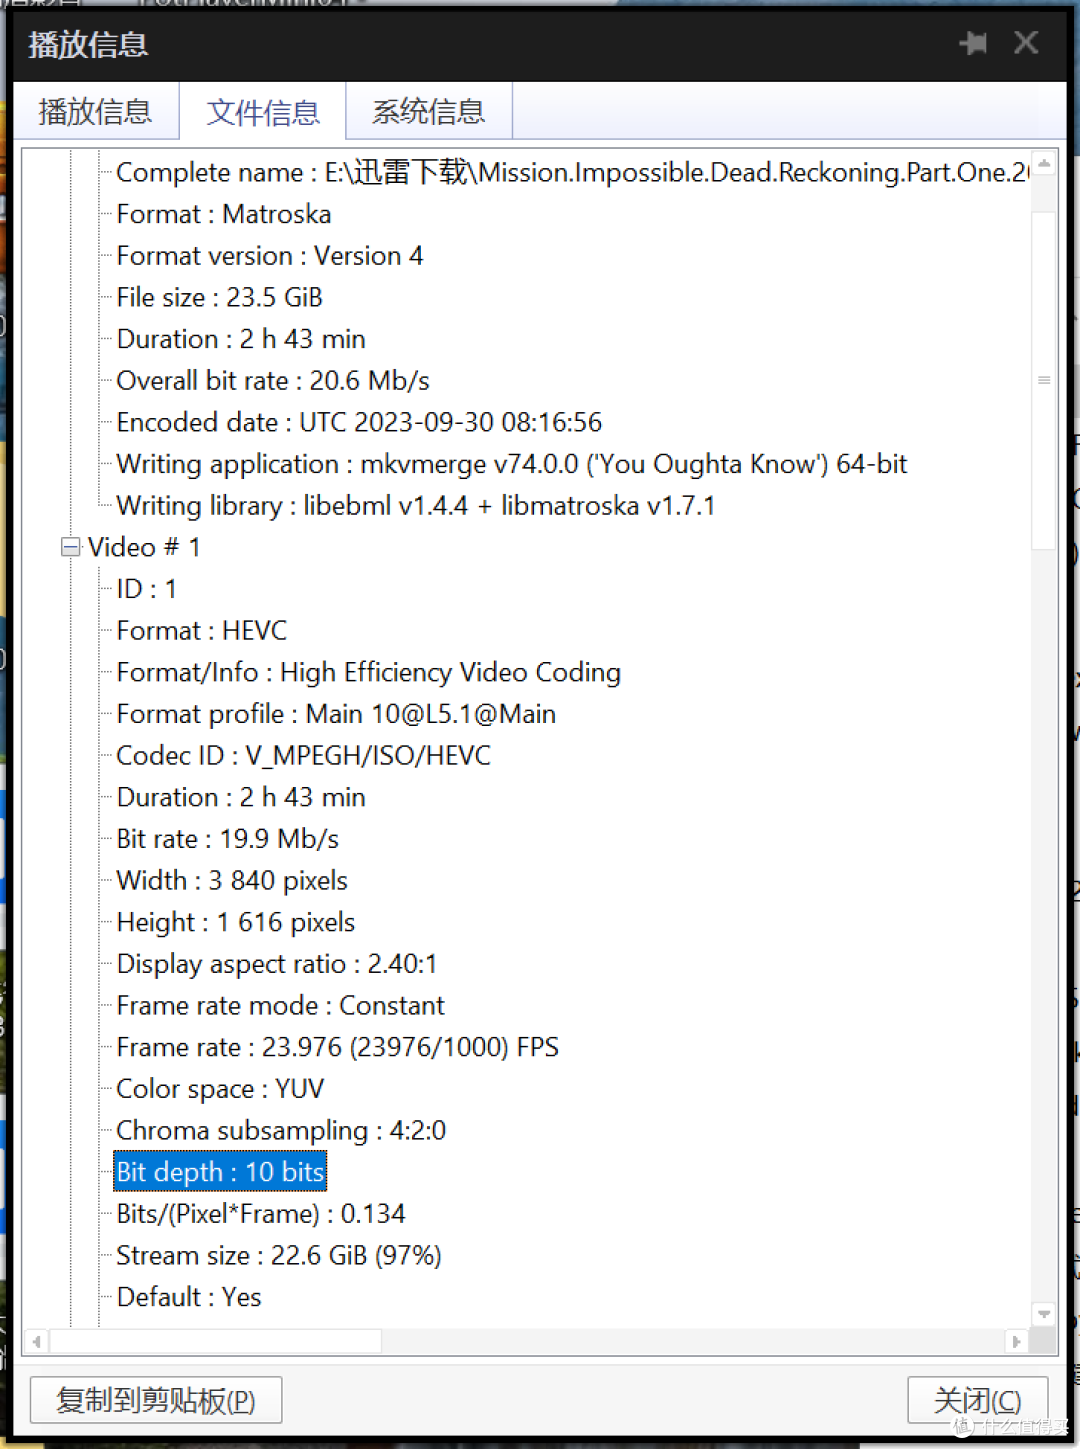
Task: Click the 关闭(C) button
Action: click(978, 1400)
